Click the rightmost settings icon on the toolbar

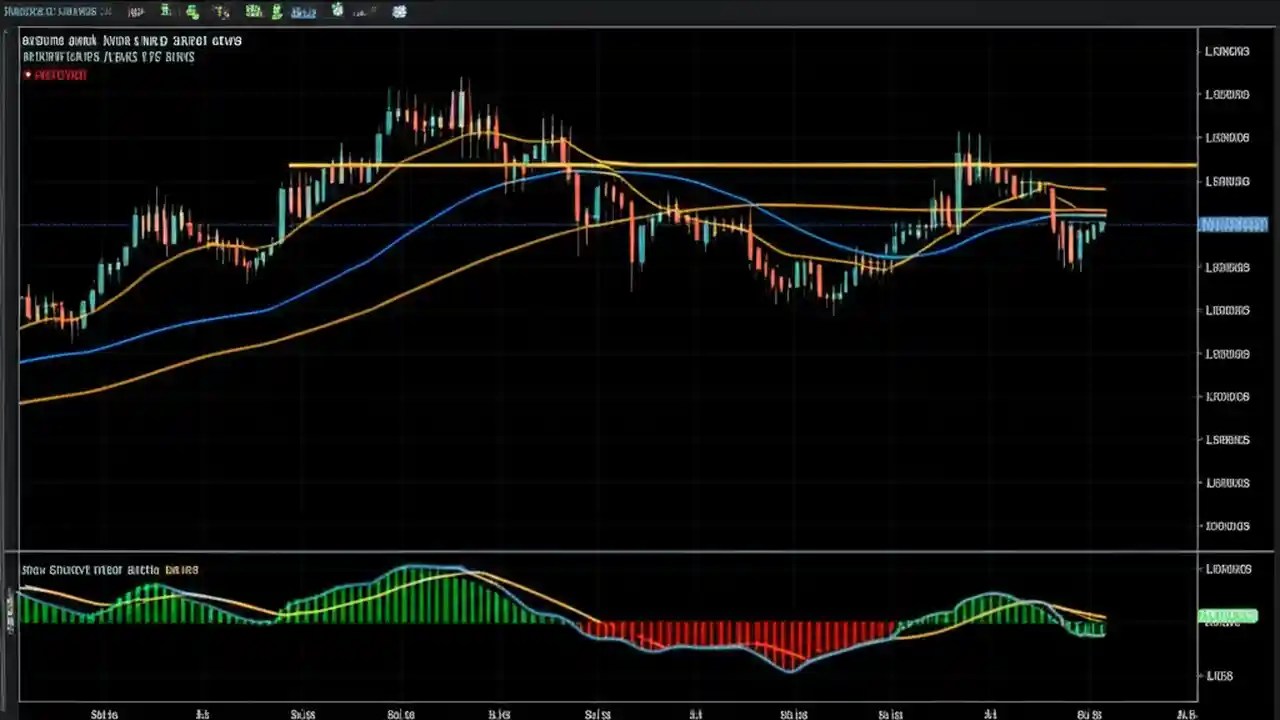[x=399, y=11]
